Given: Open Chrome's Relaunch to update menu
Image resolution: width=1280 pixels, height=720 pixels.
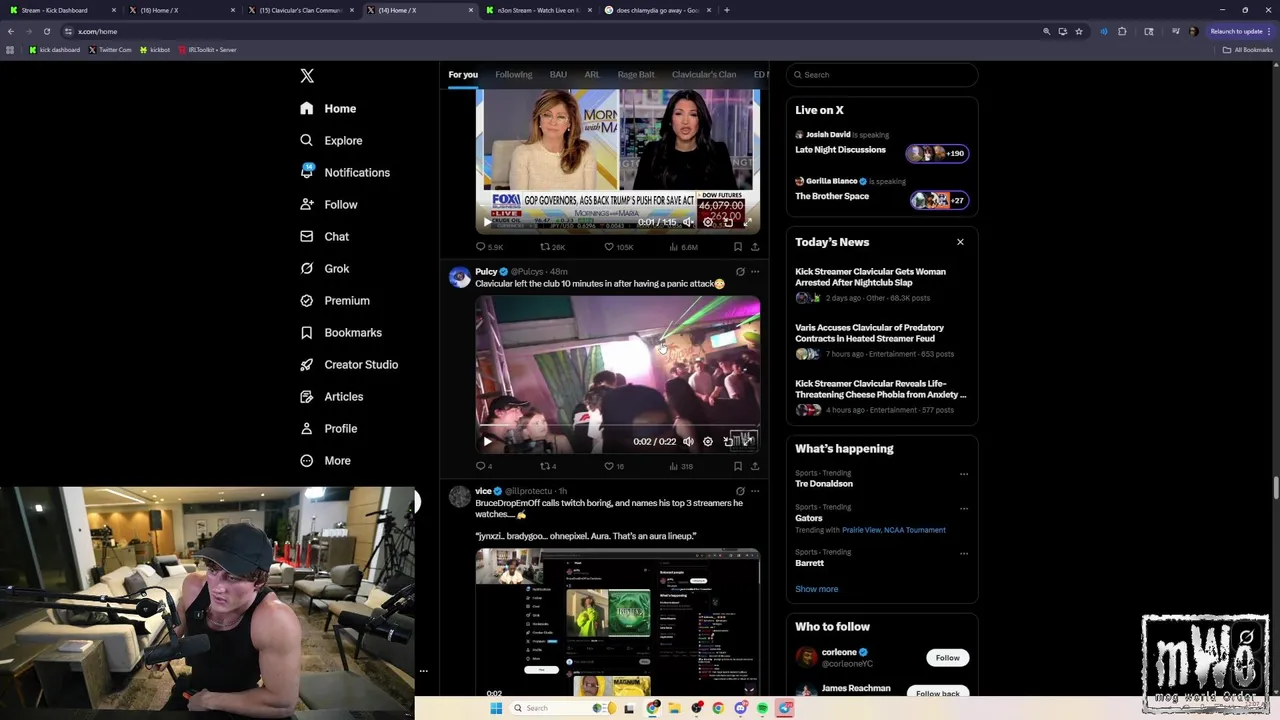Looking at the screenshot, I should coord(1240,31).
